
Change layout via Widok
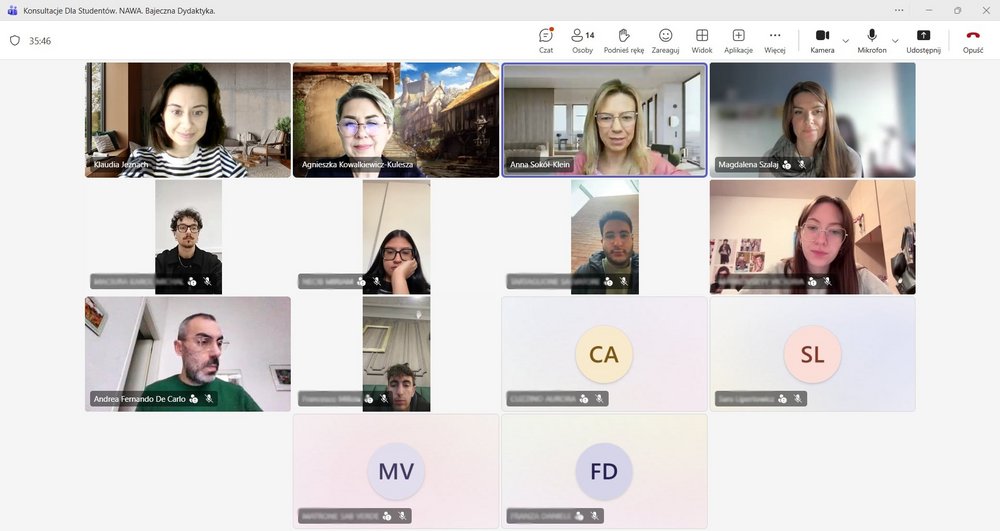pos(702,41)
